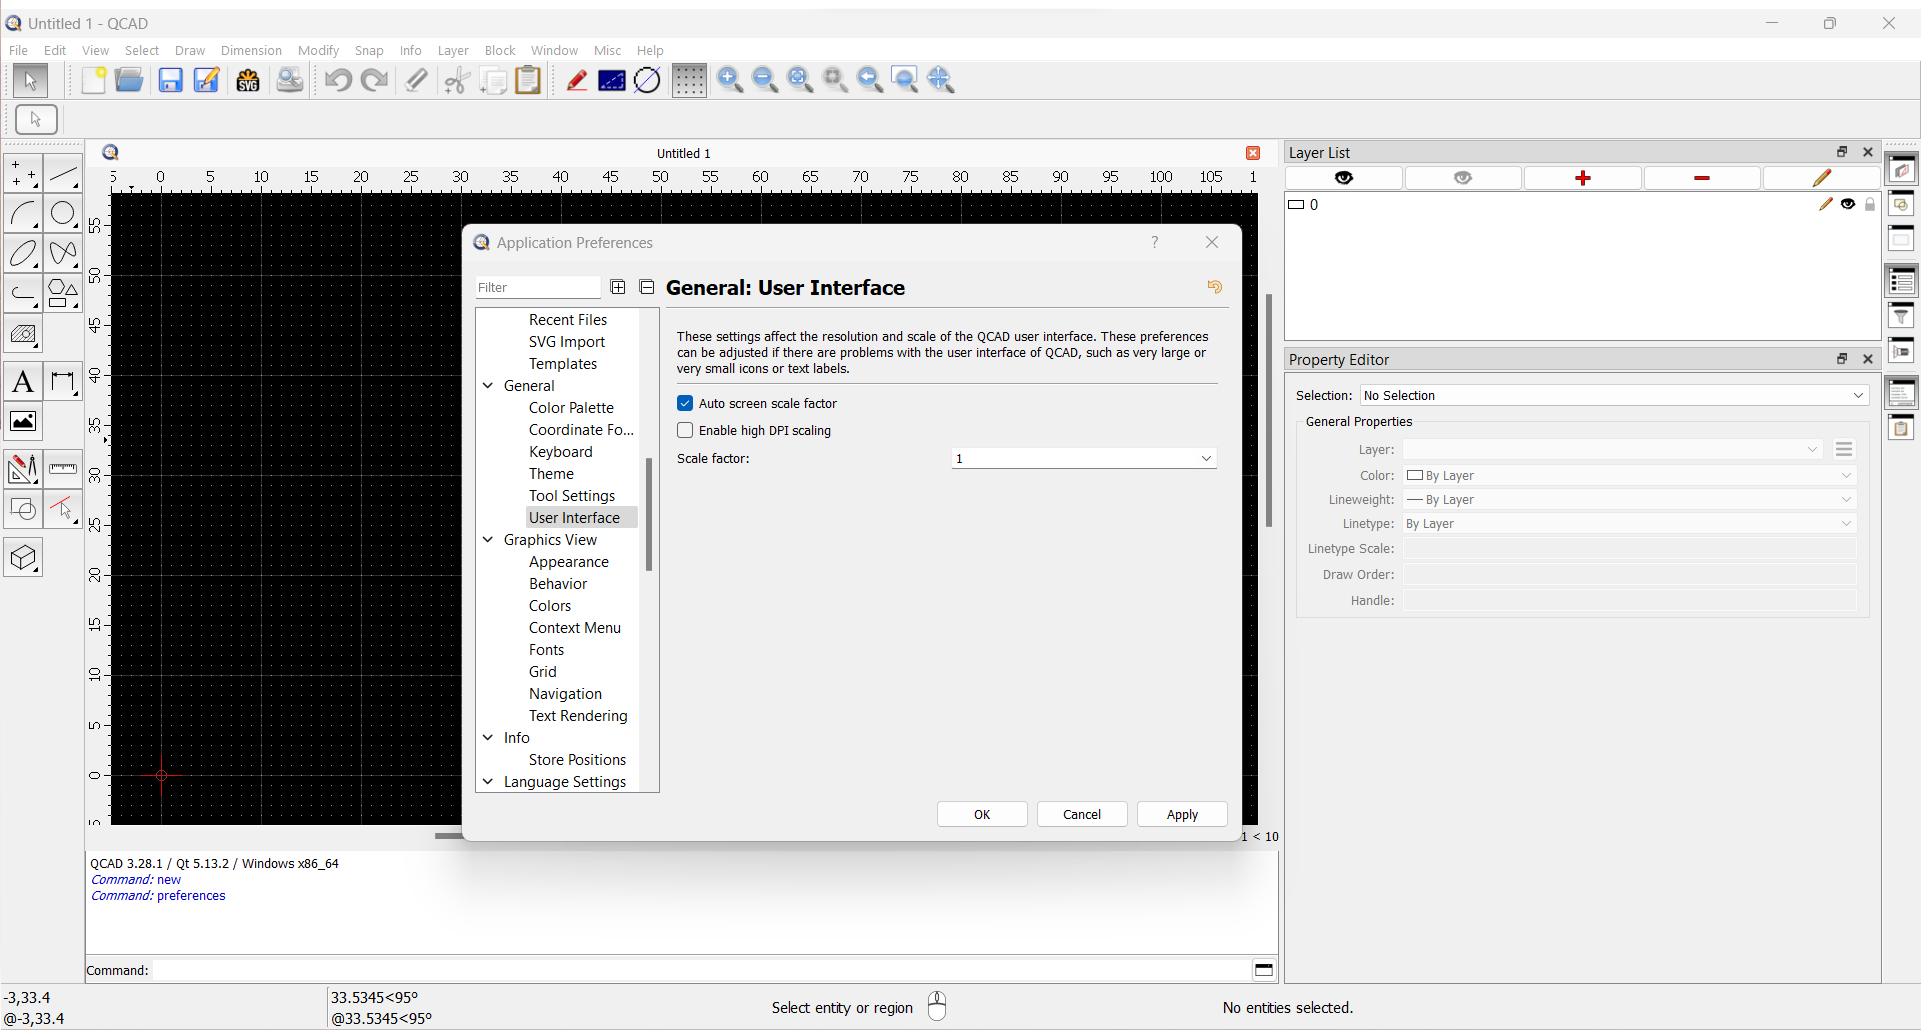Open the Modify menu
The image size is (1921, 1030).
[x=318, y=50]
